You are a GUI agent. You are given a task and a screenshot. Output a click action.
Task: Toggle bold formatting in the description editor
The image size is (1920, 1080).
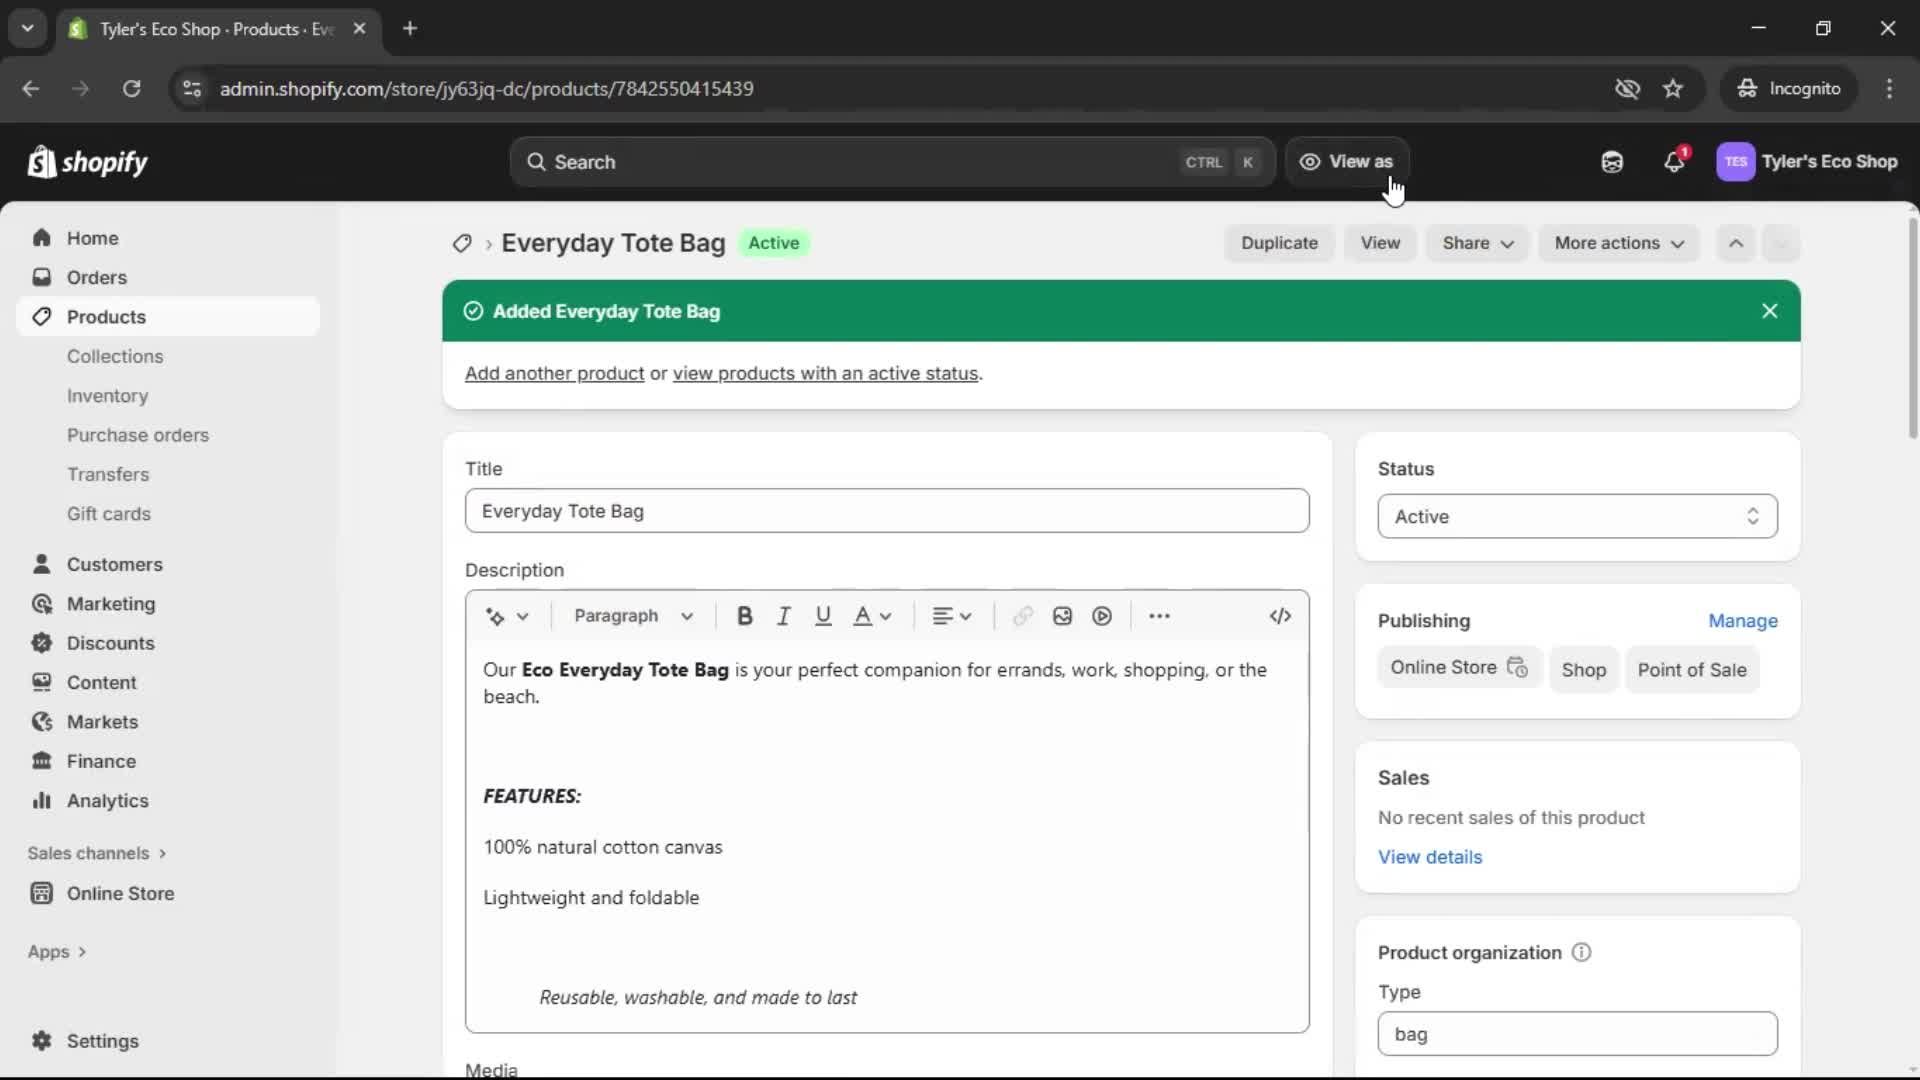point(745,616)
